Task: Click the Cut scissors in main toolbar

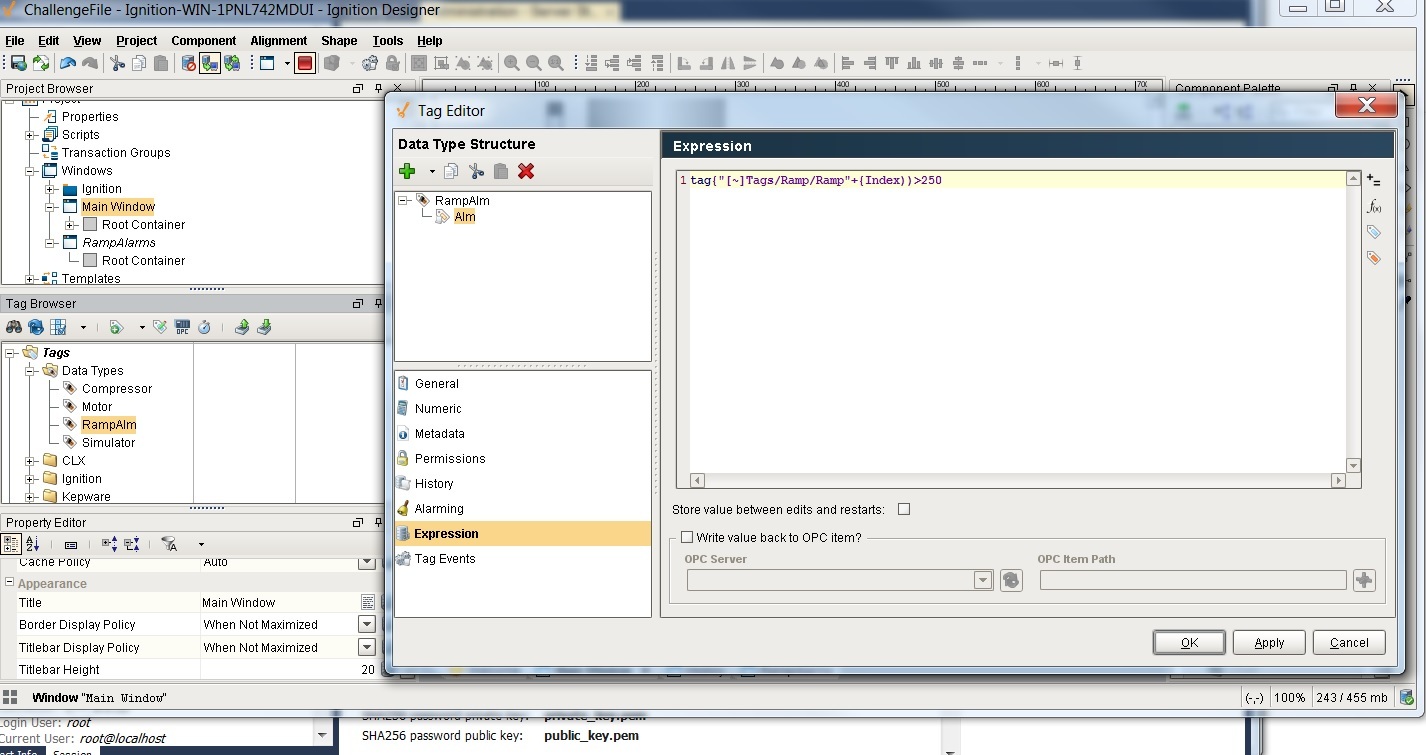Action: click(x=118, y=63)
